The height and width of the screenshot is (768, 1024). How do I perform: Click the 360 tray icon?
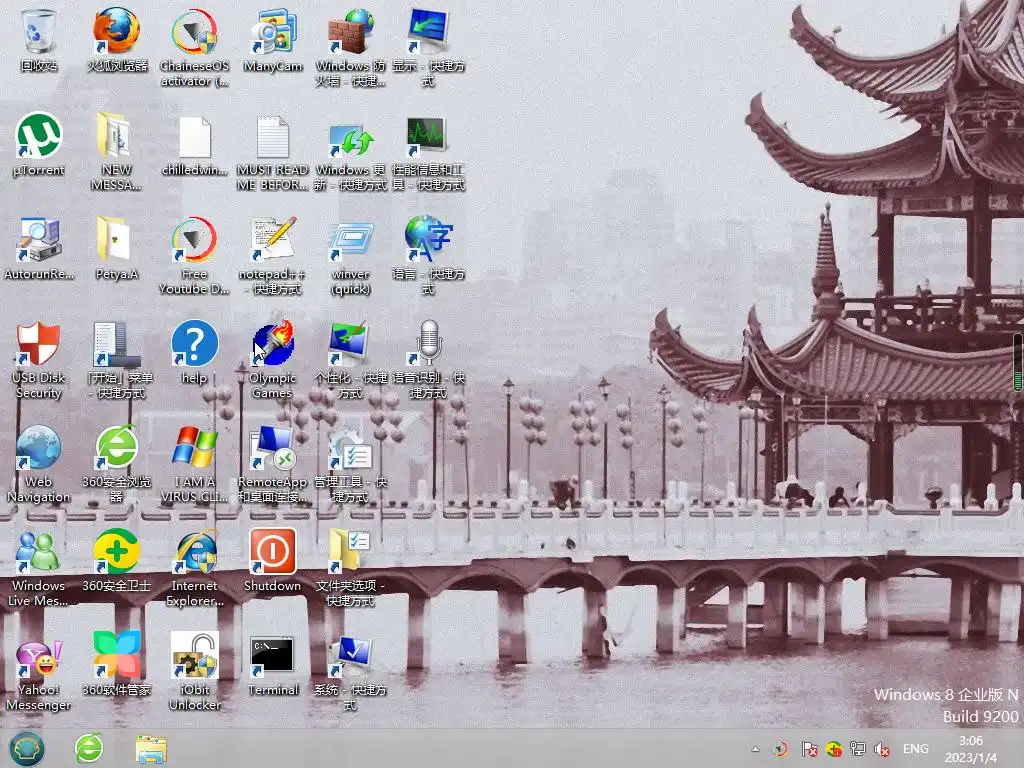(833, 749)
